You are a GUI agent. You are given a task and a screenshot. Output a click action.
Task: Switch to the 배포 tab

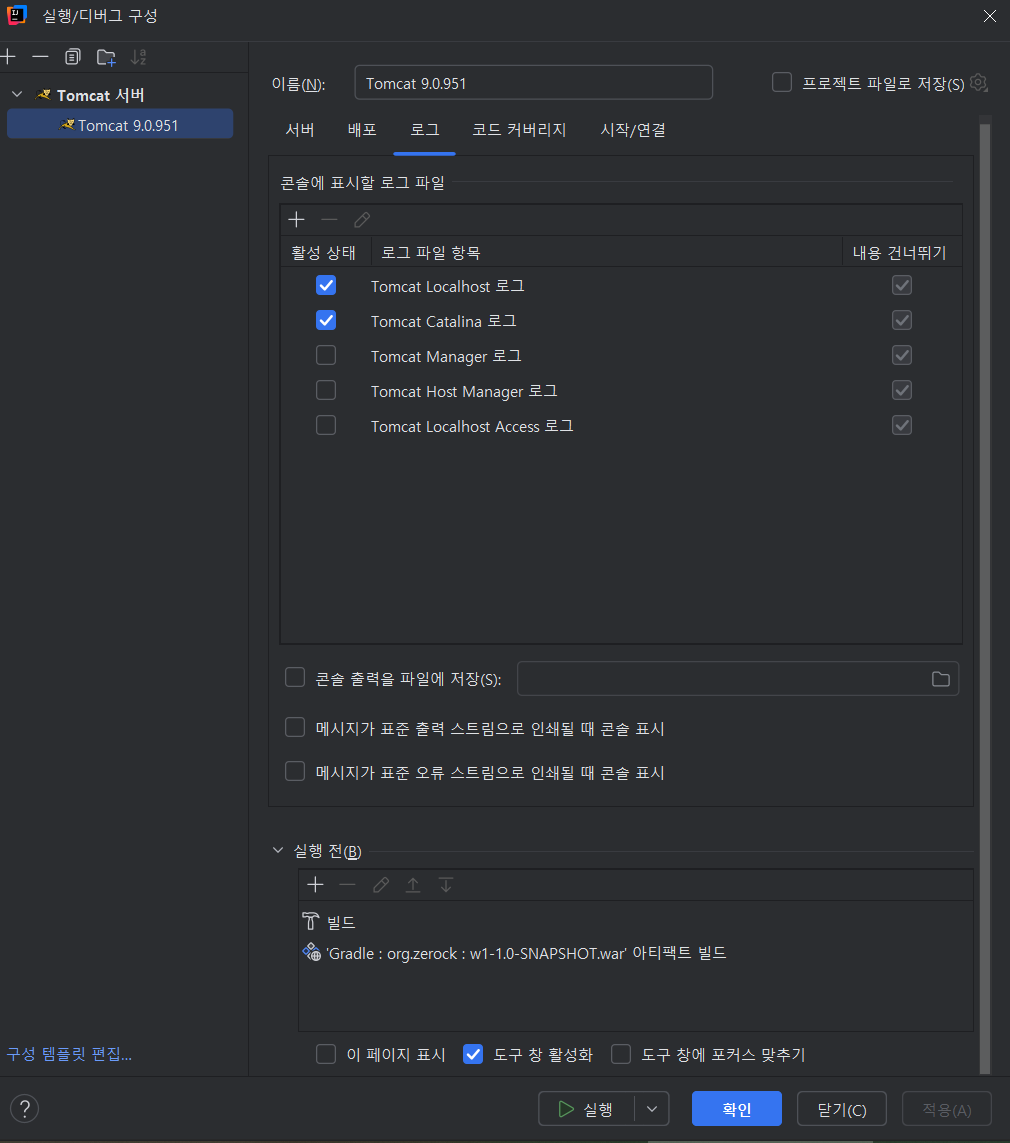click(362, 130)
